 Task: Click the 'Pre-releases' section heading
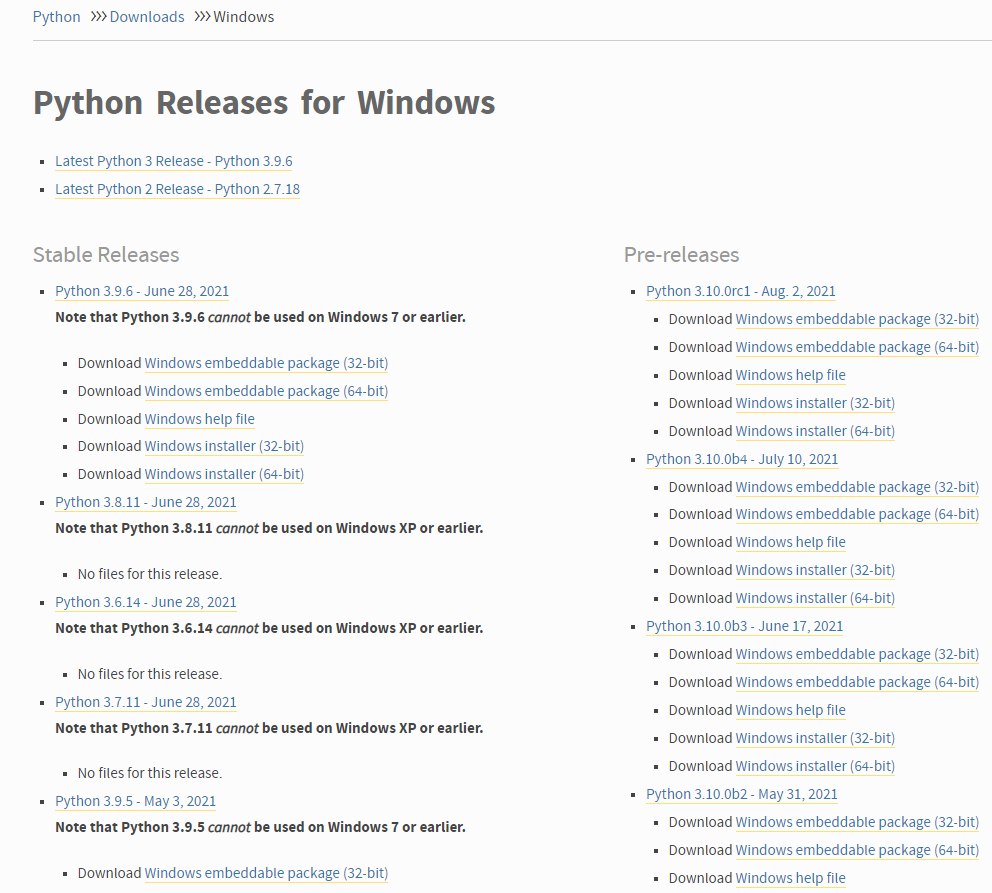click(x=681, y=255)
